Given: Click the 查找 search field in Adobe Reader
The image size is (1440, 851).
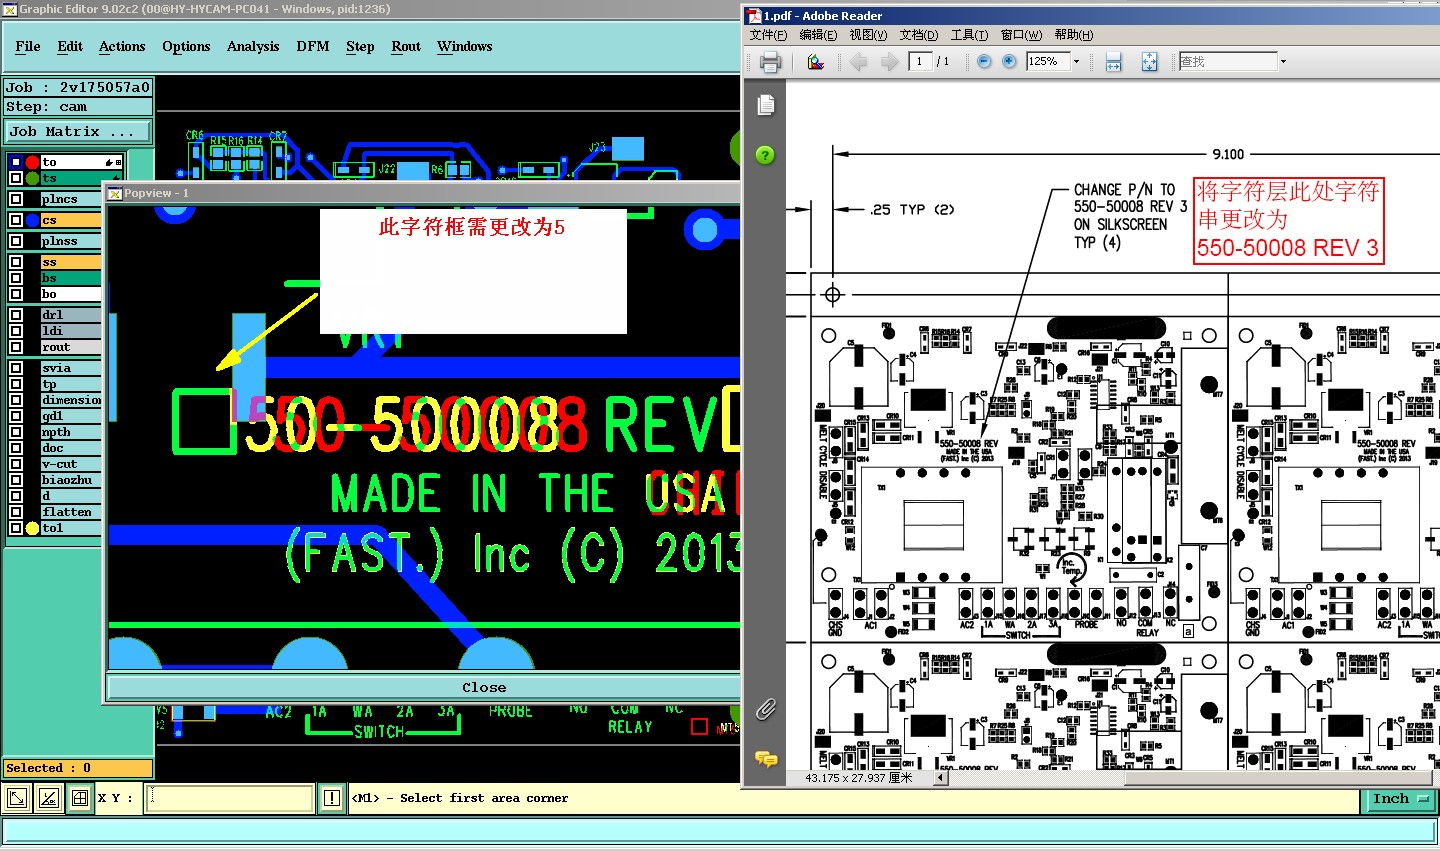Looking at the screenshot, I should [x=1228, y=62].
